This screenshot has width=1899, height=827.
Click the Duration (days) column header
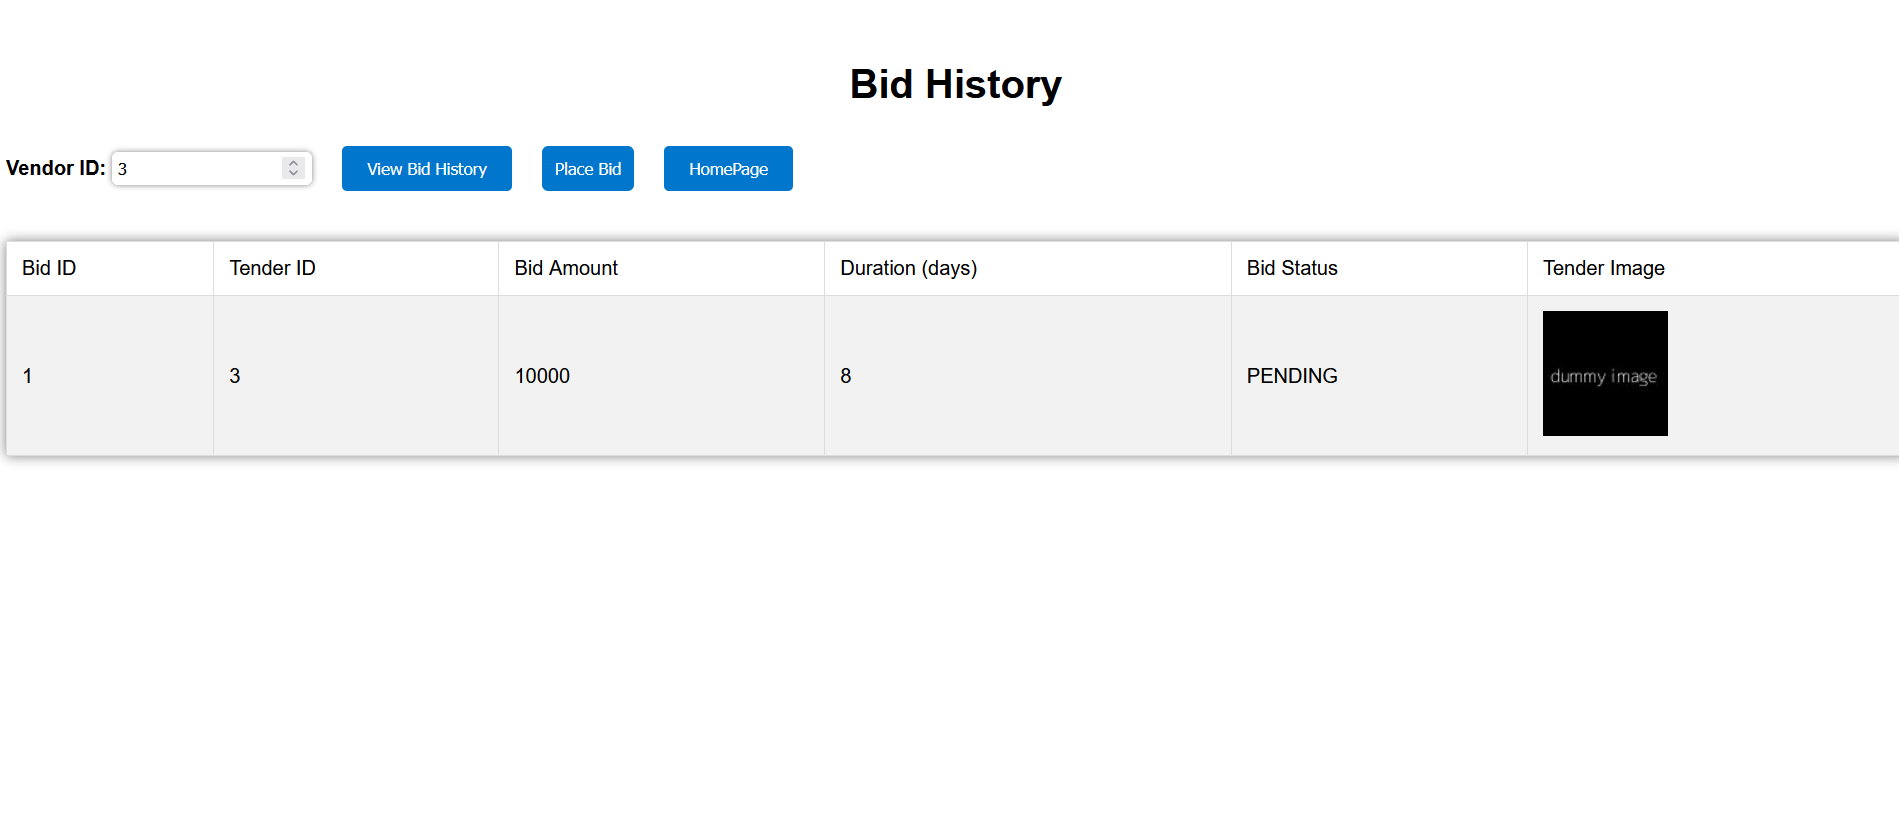click(x=907, y=267)
